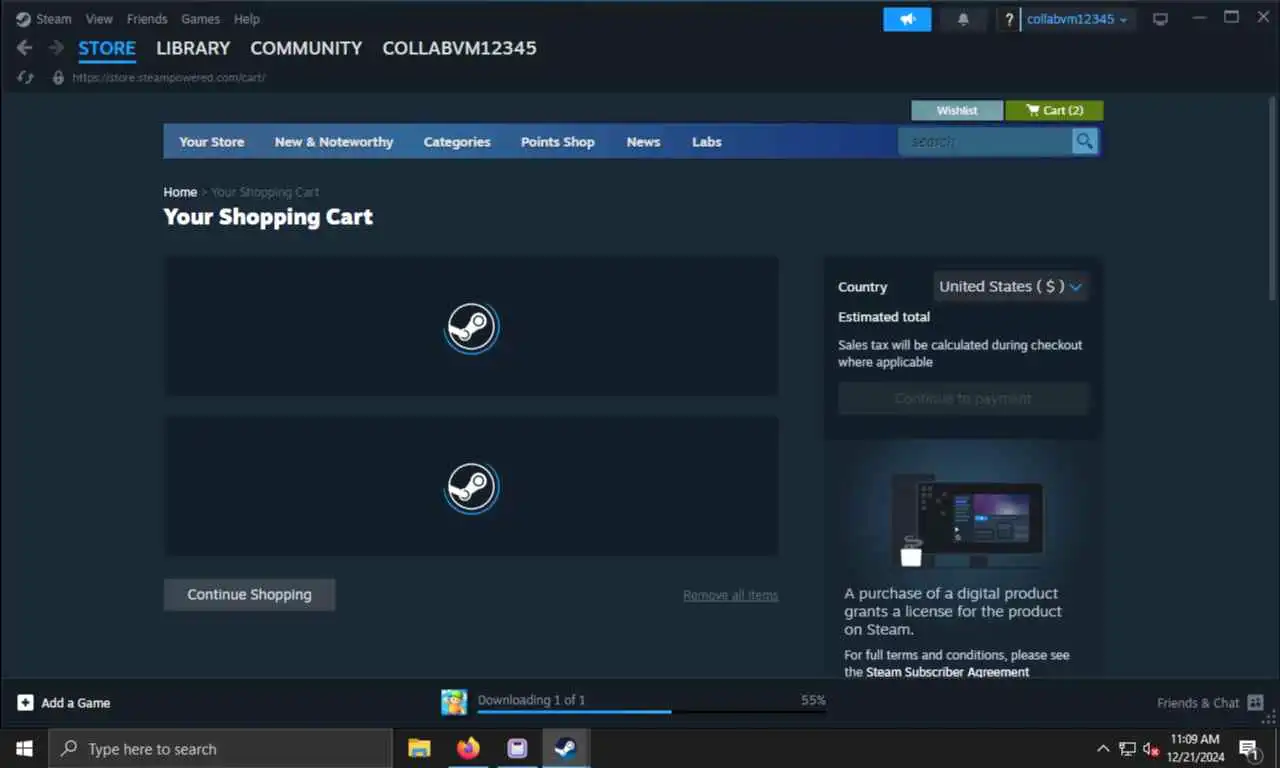Open Labs in the store nav

706,142
